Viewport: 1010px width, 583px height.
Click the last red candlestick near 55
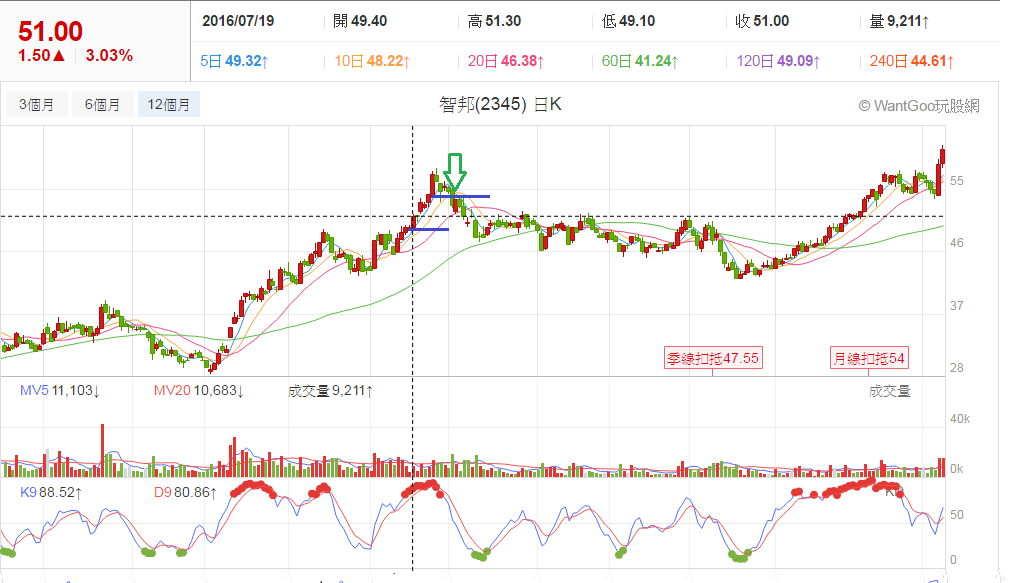click(943, 157)
